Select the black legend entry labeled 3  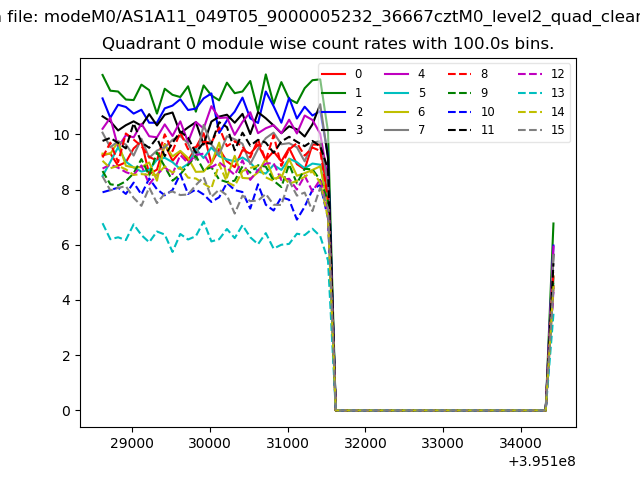(345, 130)
